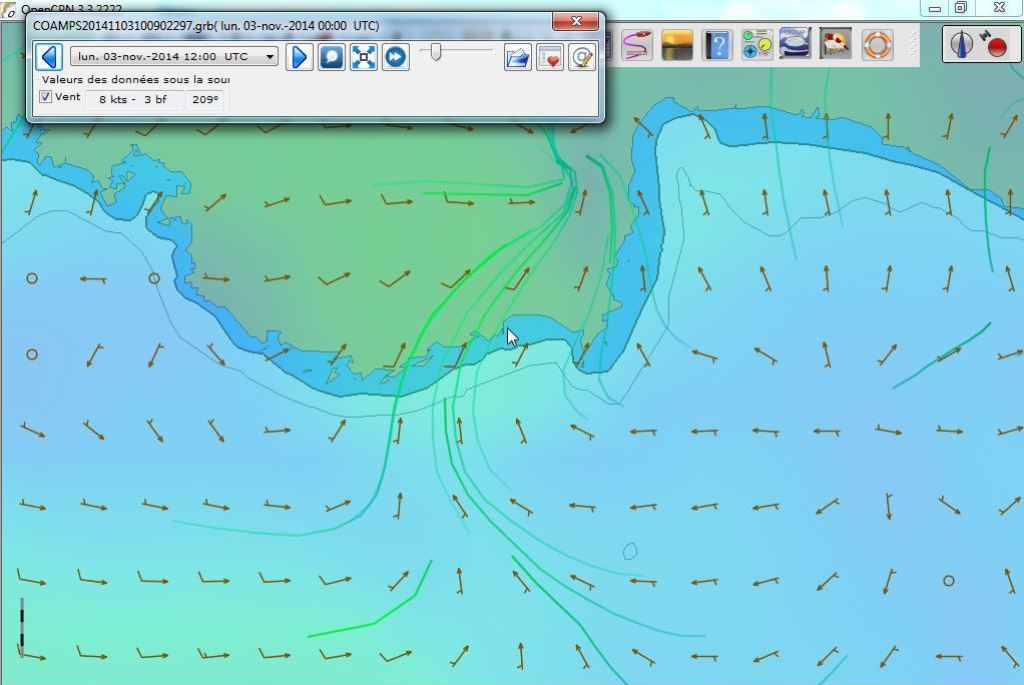
Task: Click the GRIB plugin toolbar icon
Action: point(795,44)
